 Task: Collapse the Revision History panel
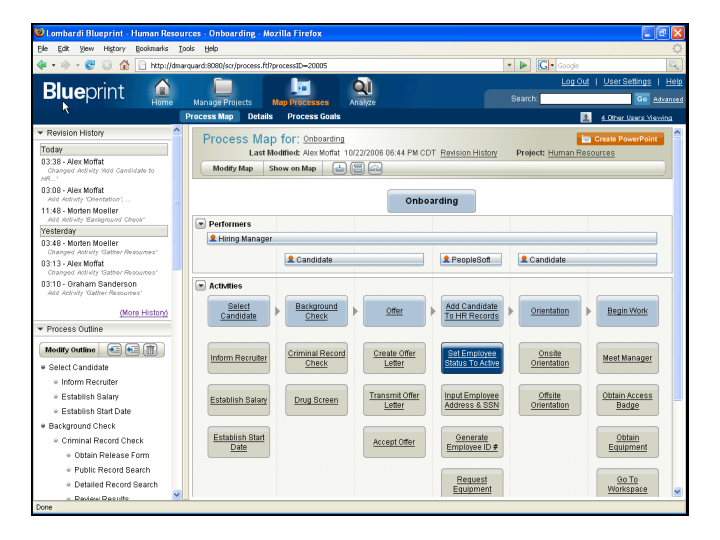(41, 133)
